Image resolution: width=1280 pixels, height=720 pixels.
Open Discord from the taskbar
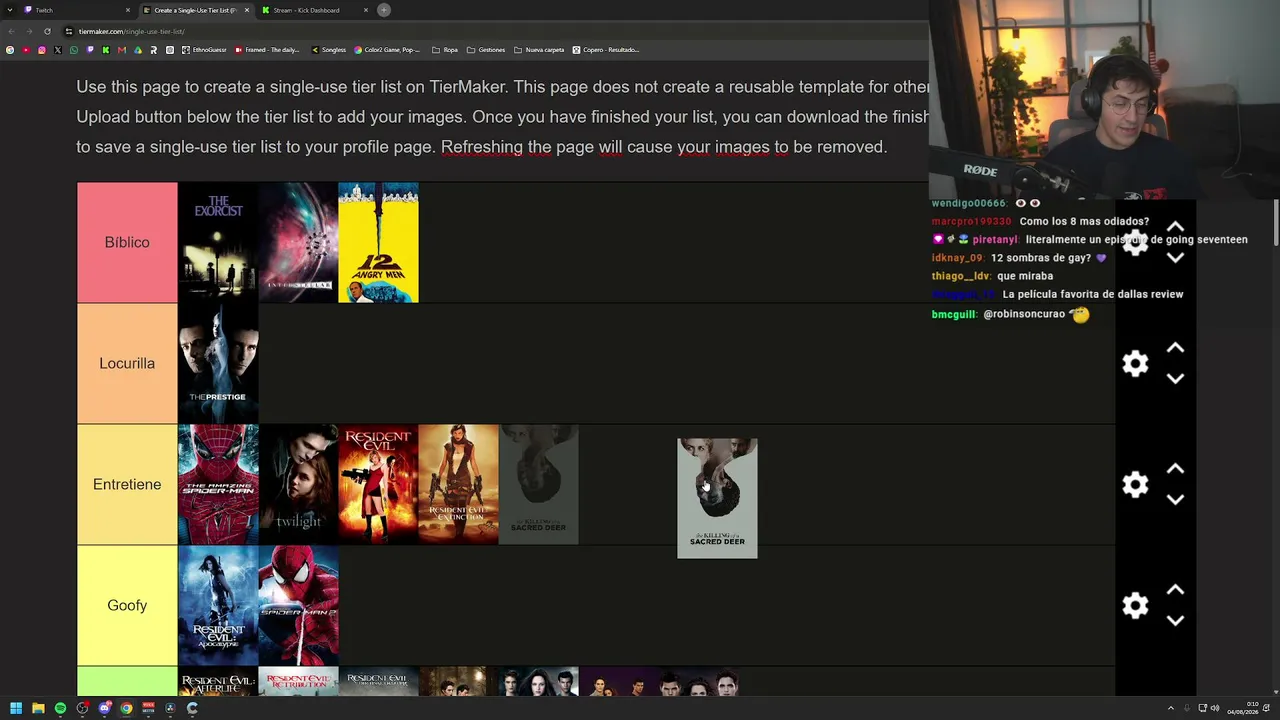[x=104, y=708]
